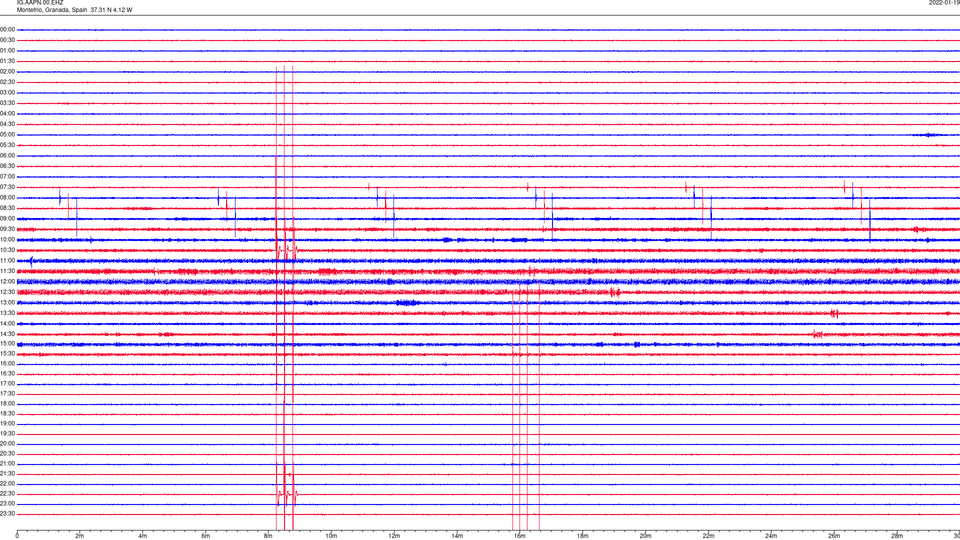Click the 07:00 trace time label
Screen dimensions: 960x540
[x=8, y=176]
